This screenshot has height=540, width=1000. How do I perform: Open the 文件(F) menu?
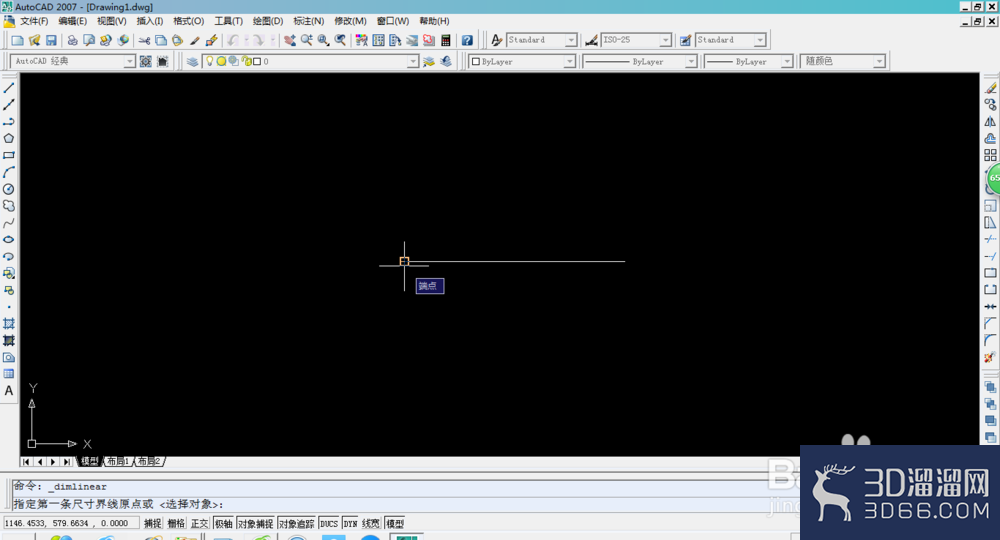[34, 21]
